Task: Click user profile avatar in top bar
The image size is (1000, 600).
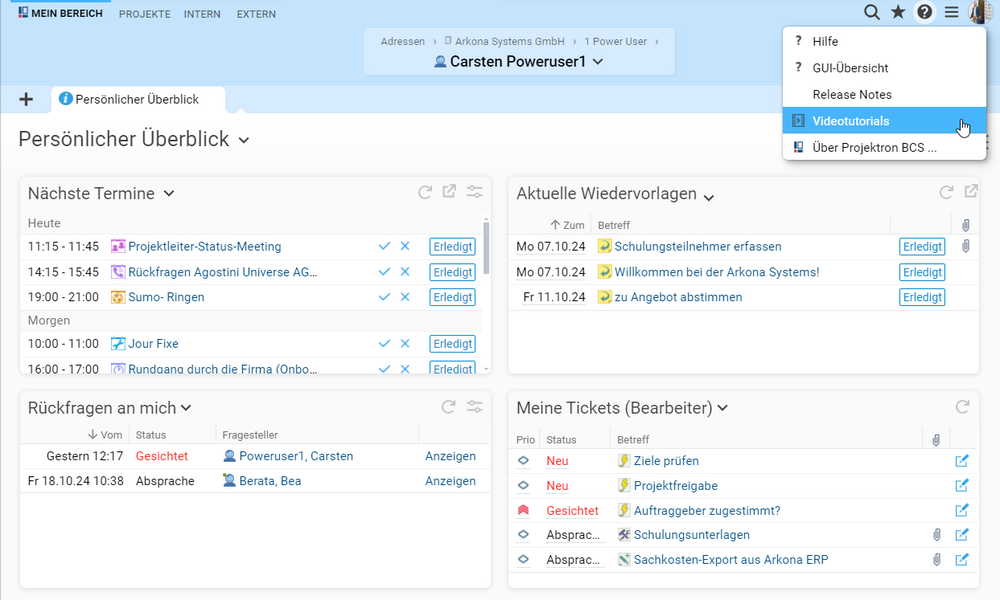Action: [x=979, y=13]
